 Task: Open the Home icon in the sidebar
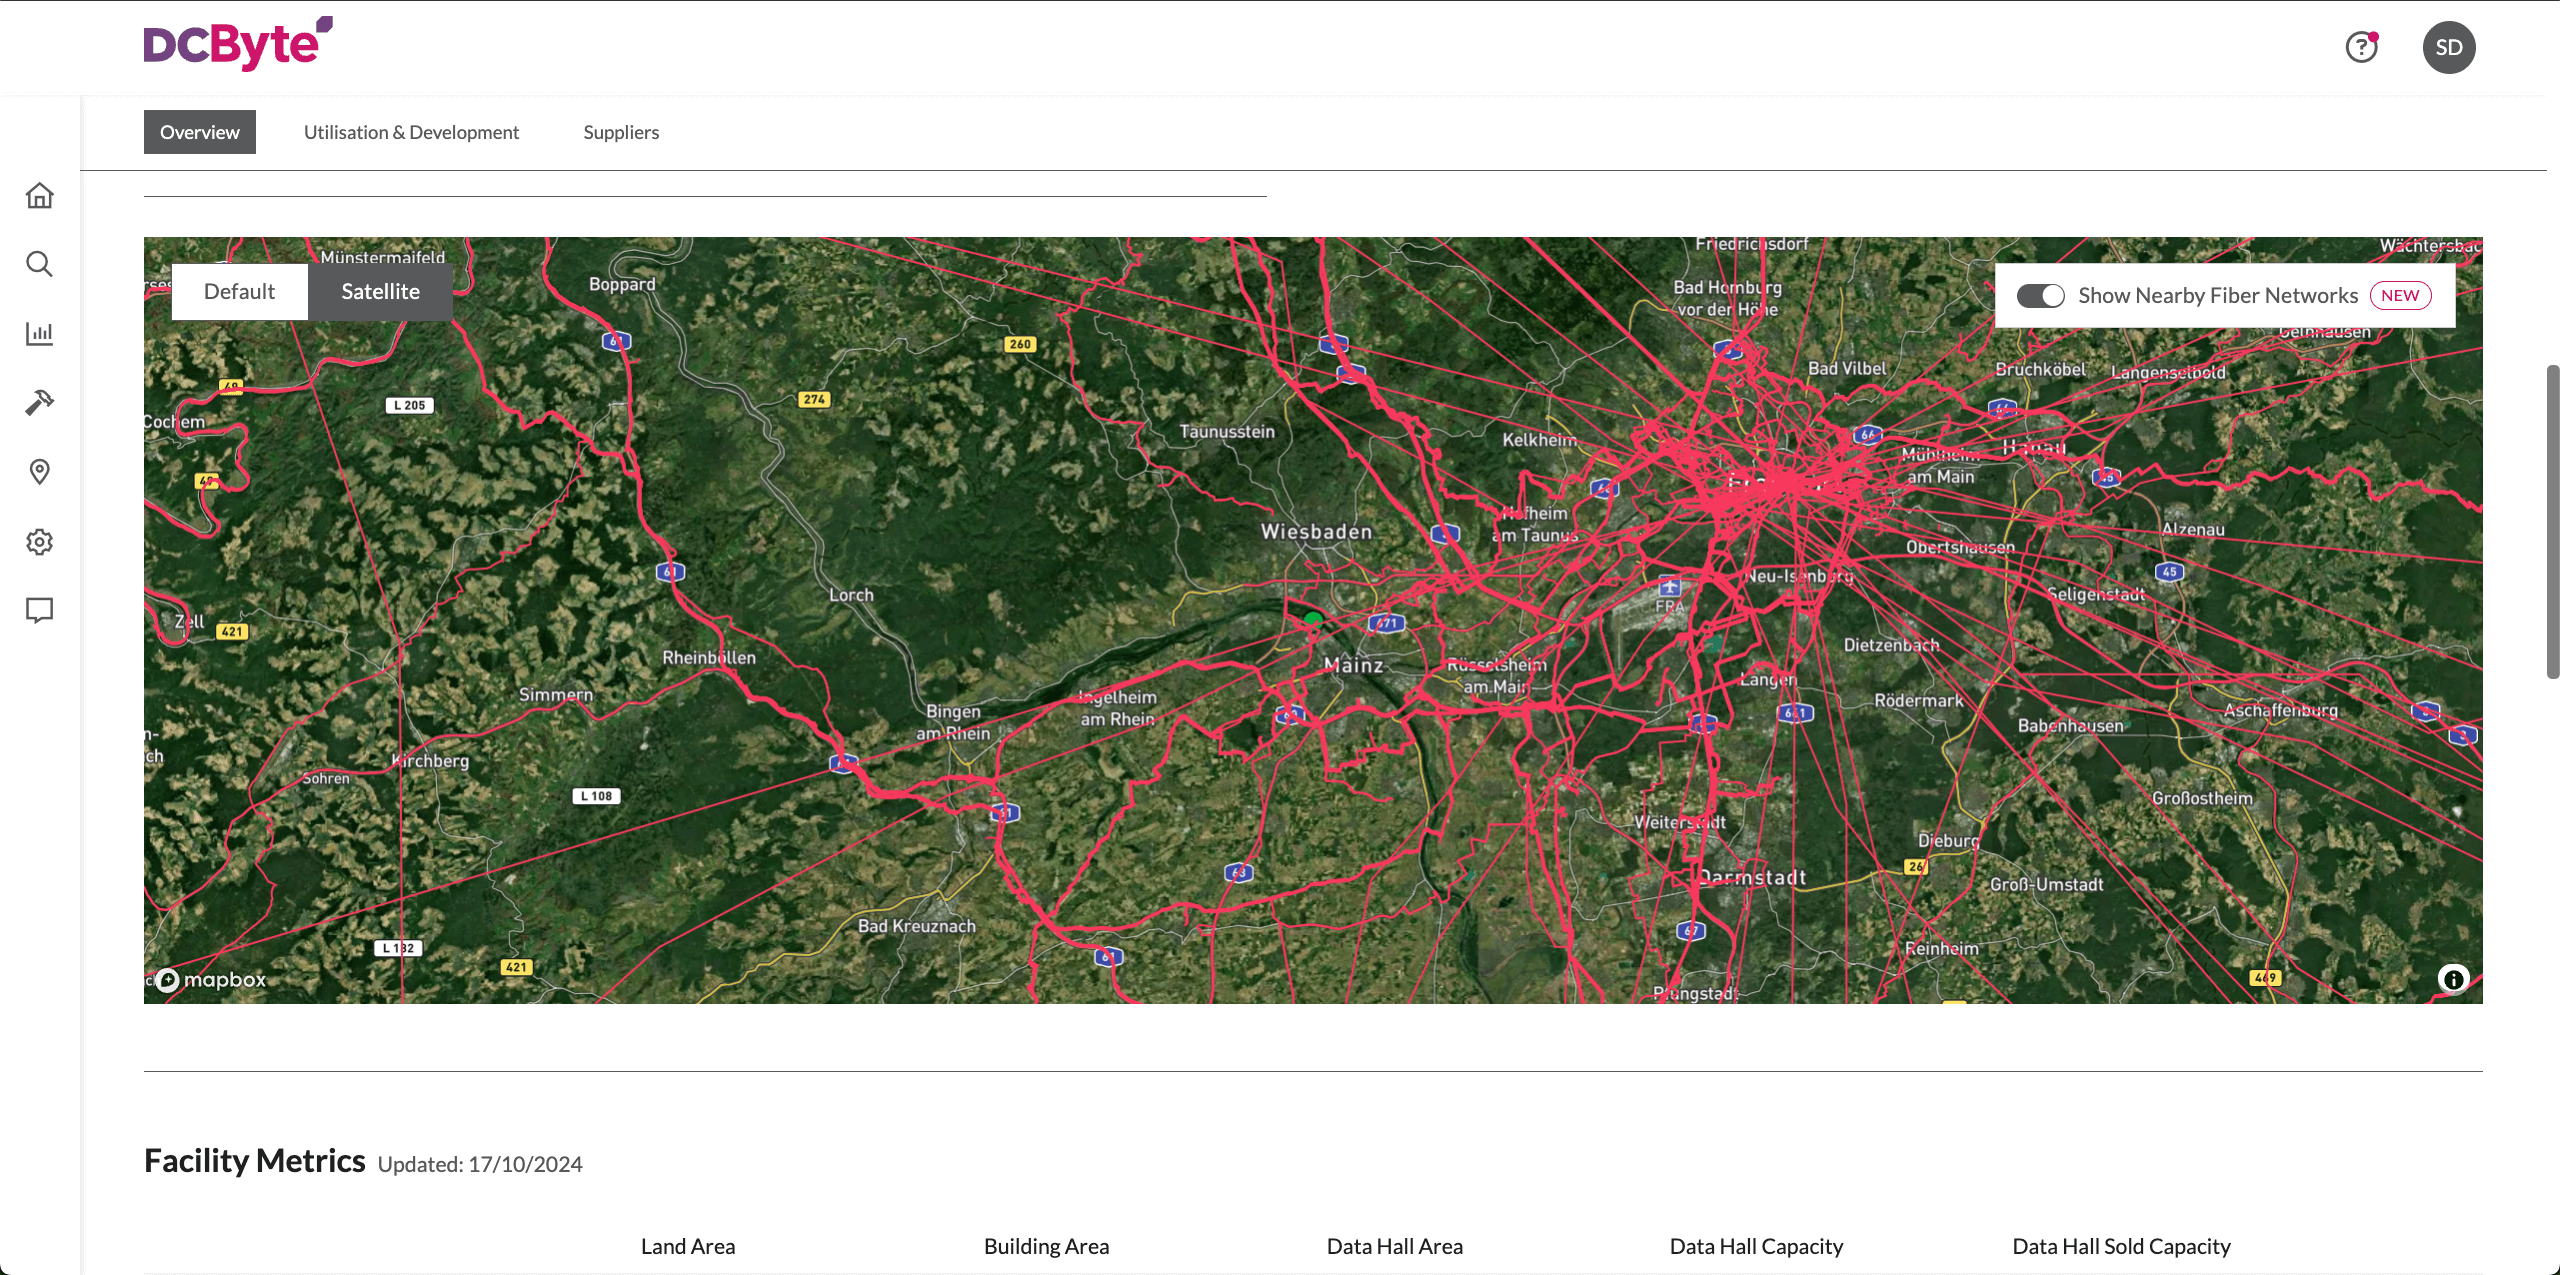39,195
